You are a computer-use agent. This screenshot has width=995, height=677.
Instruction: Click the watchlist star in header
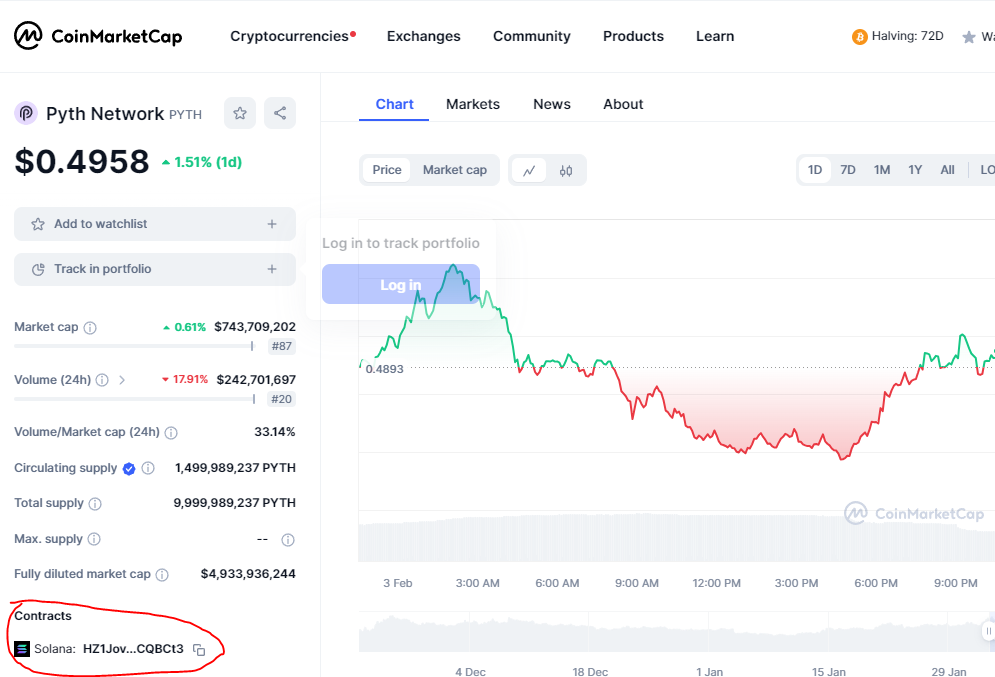click(x=968, y=37)
